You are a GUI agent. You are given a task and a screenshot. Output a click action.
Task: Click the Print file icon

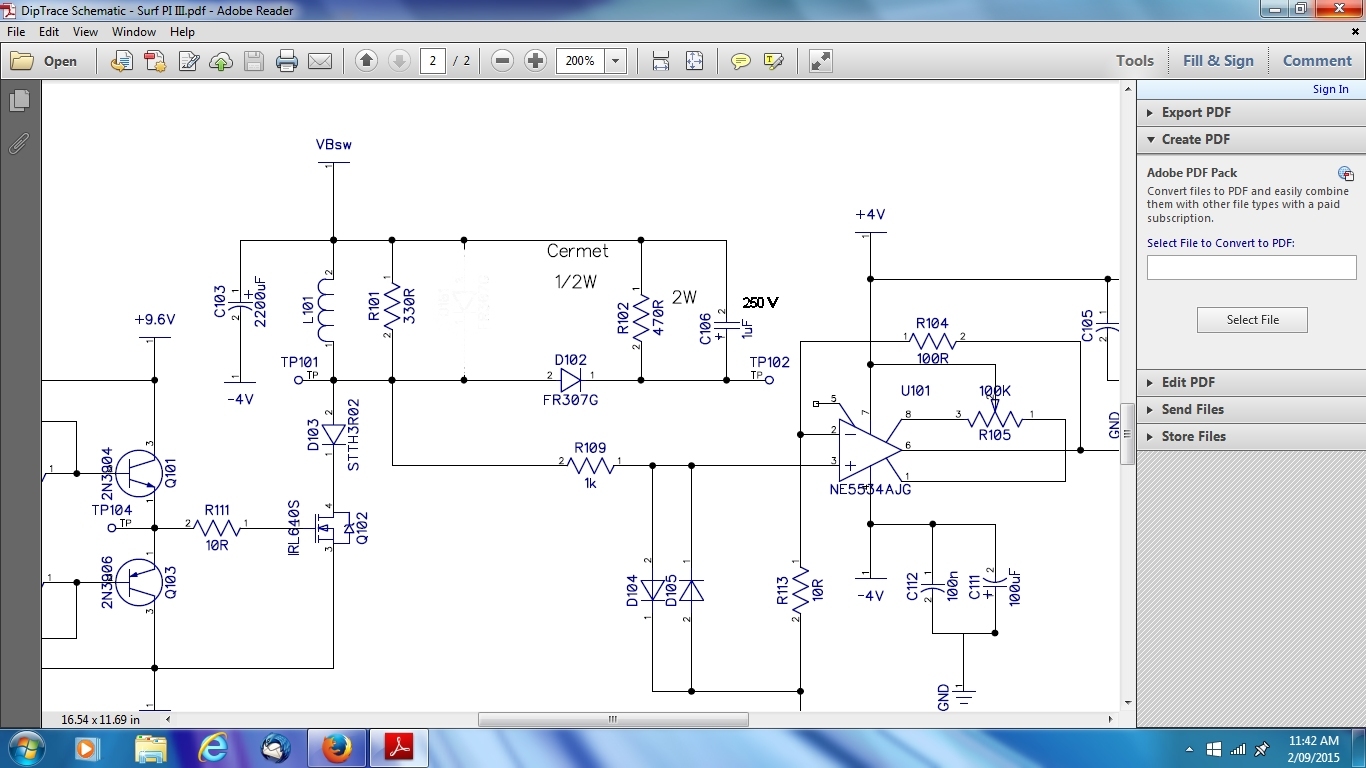[287, 61]
